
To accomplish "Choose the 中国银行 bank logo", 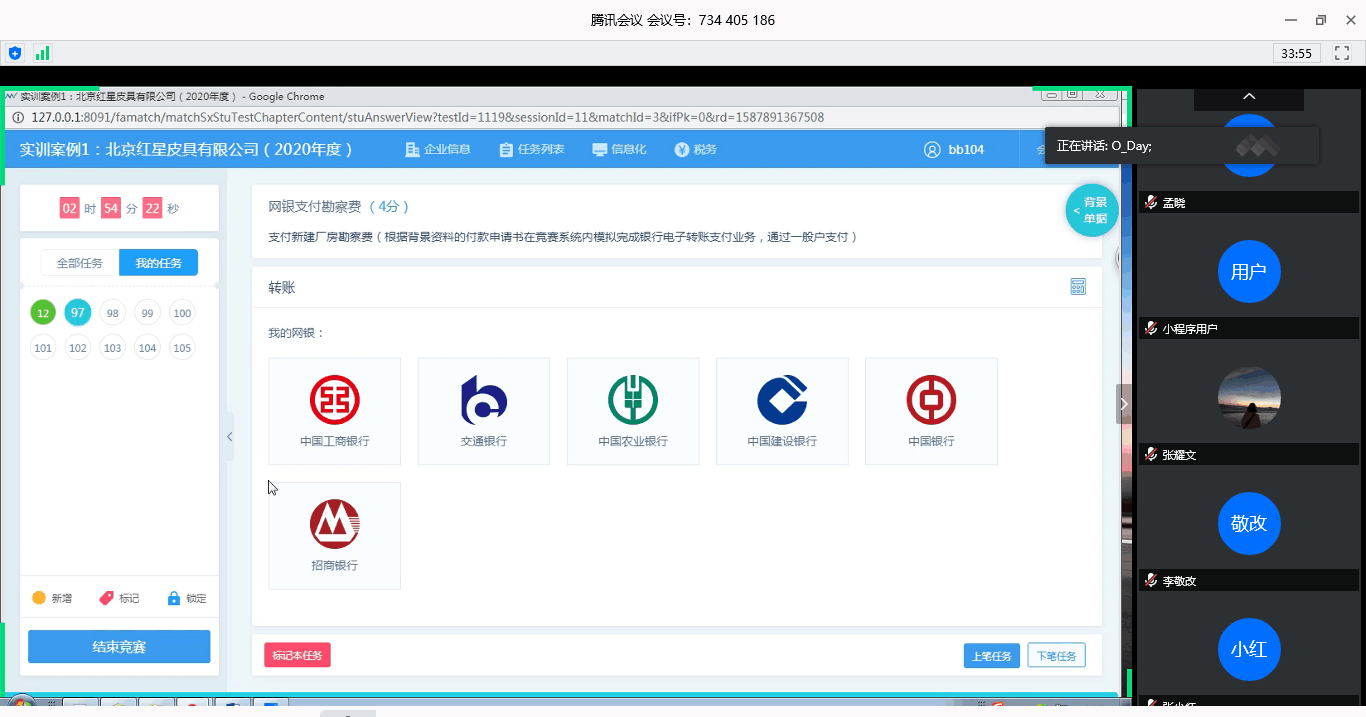I will pyautogui.click(x=931, y=401).
